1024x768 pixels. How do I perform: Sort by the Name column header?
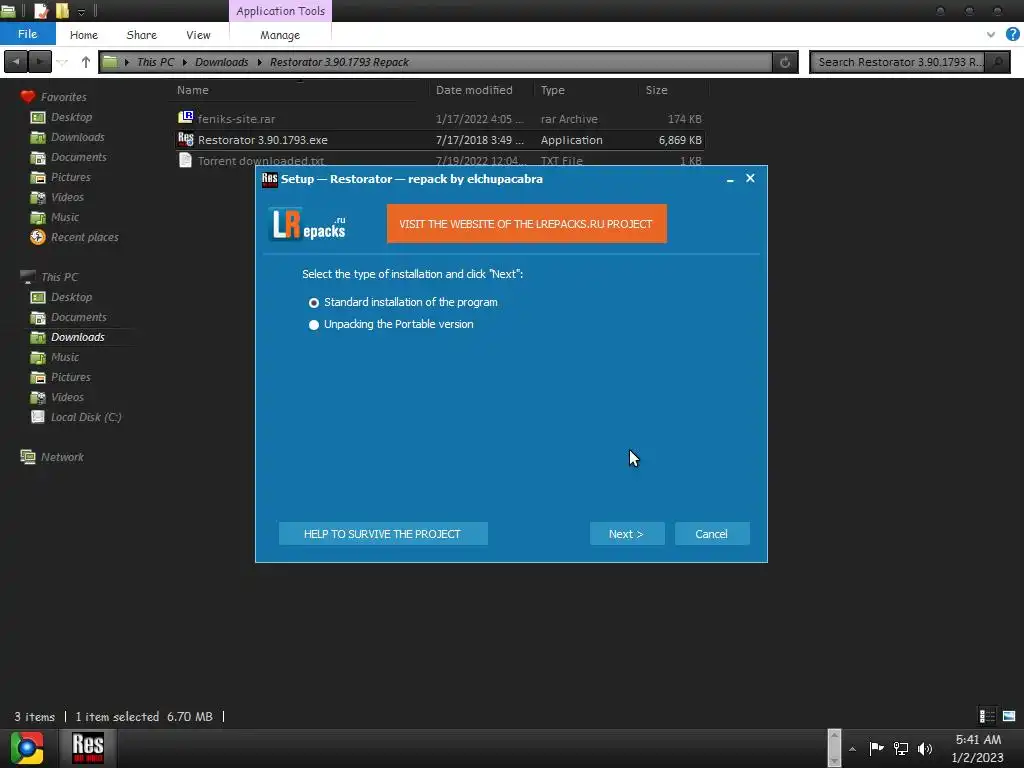click(193, 90)
